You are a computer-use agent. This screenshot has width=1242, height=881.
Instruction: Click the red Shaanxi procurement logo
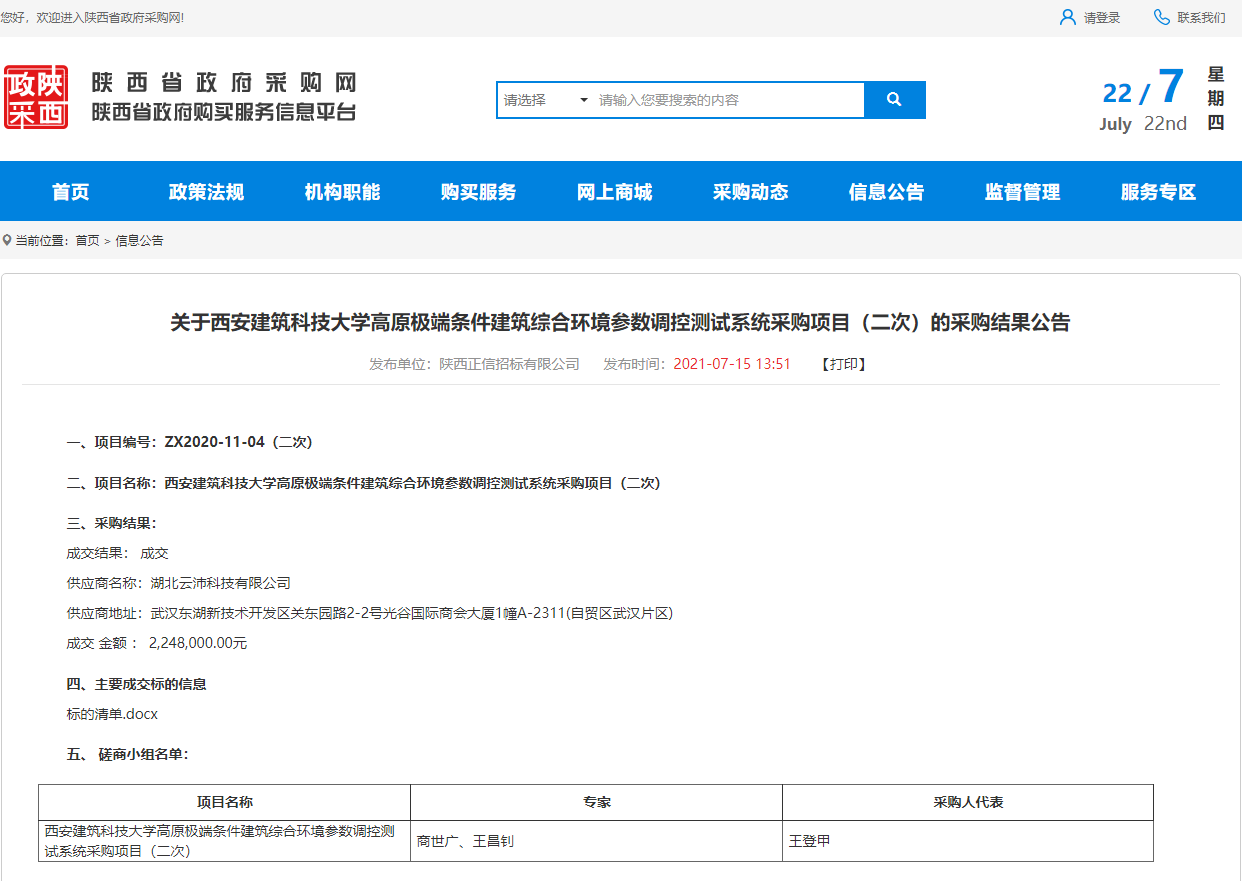[x=36, y=97]
